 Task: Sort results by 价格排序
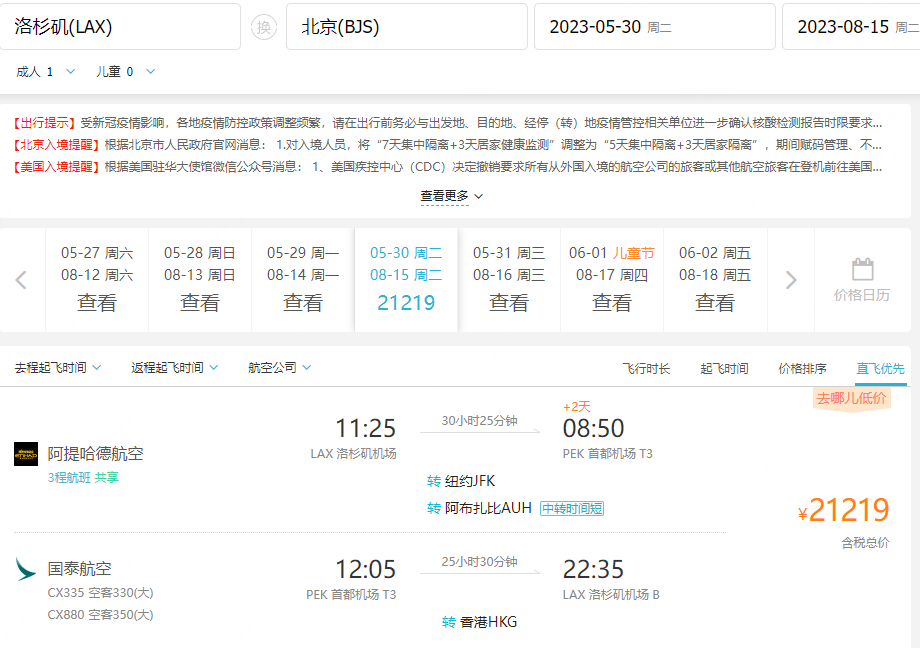802,369
